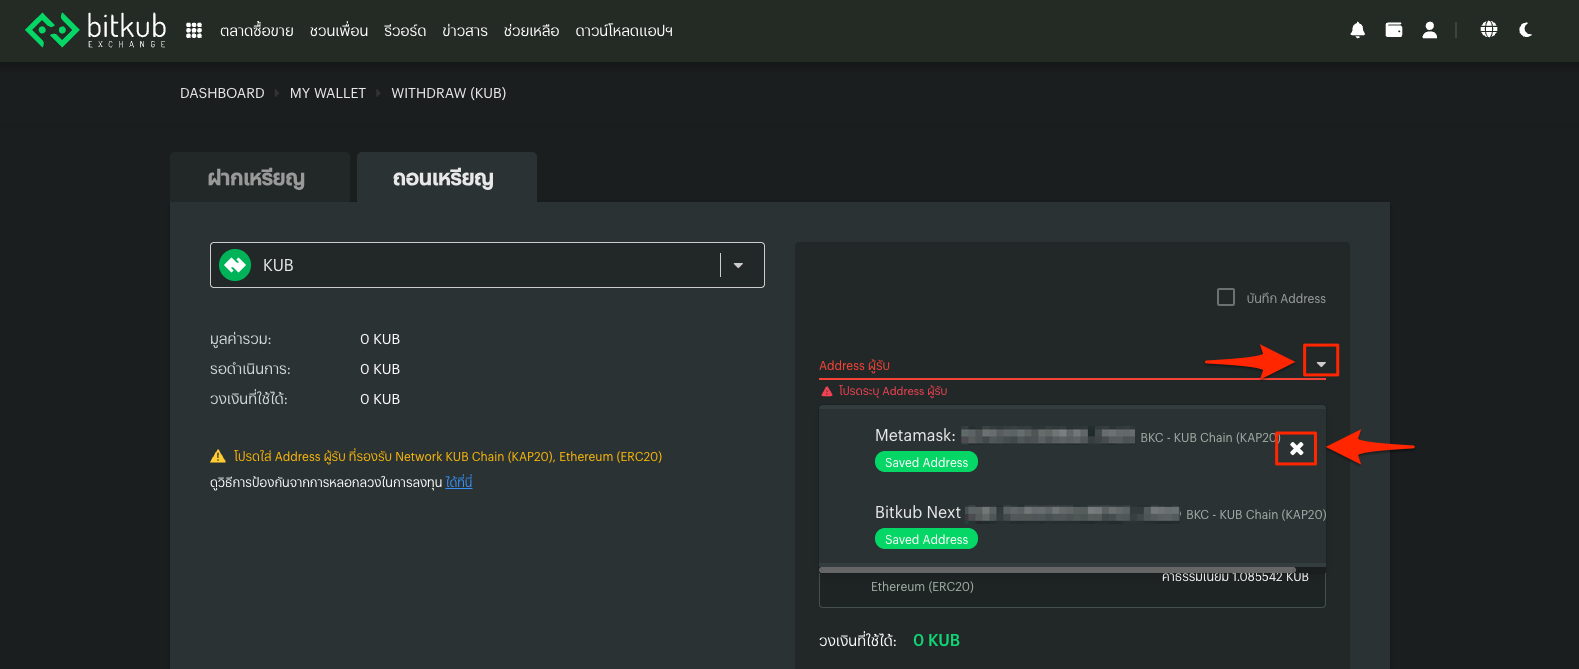Open the wallet icon in header

pos(1393,30)
